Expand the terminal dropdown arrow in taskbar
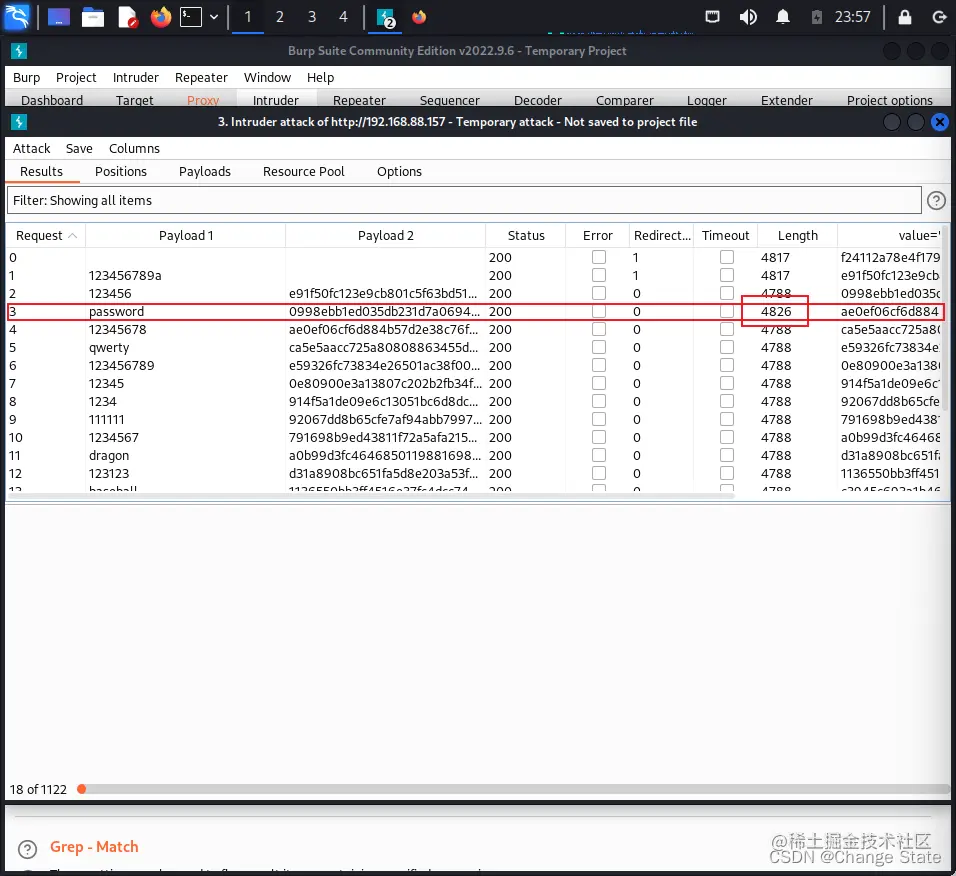 (x=214, y=17)
